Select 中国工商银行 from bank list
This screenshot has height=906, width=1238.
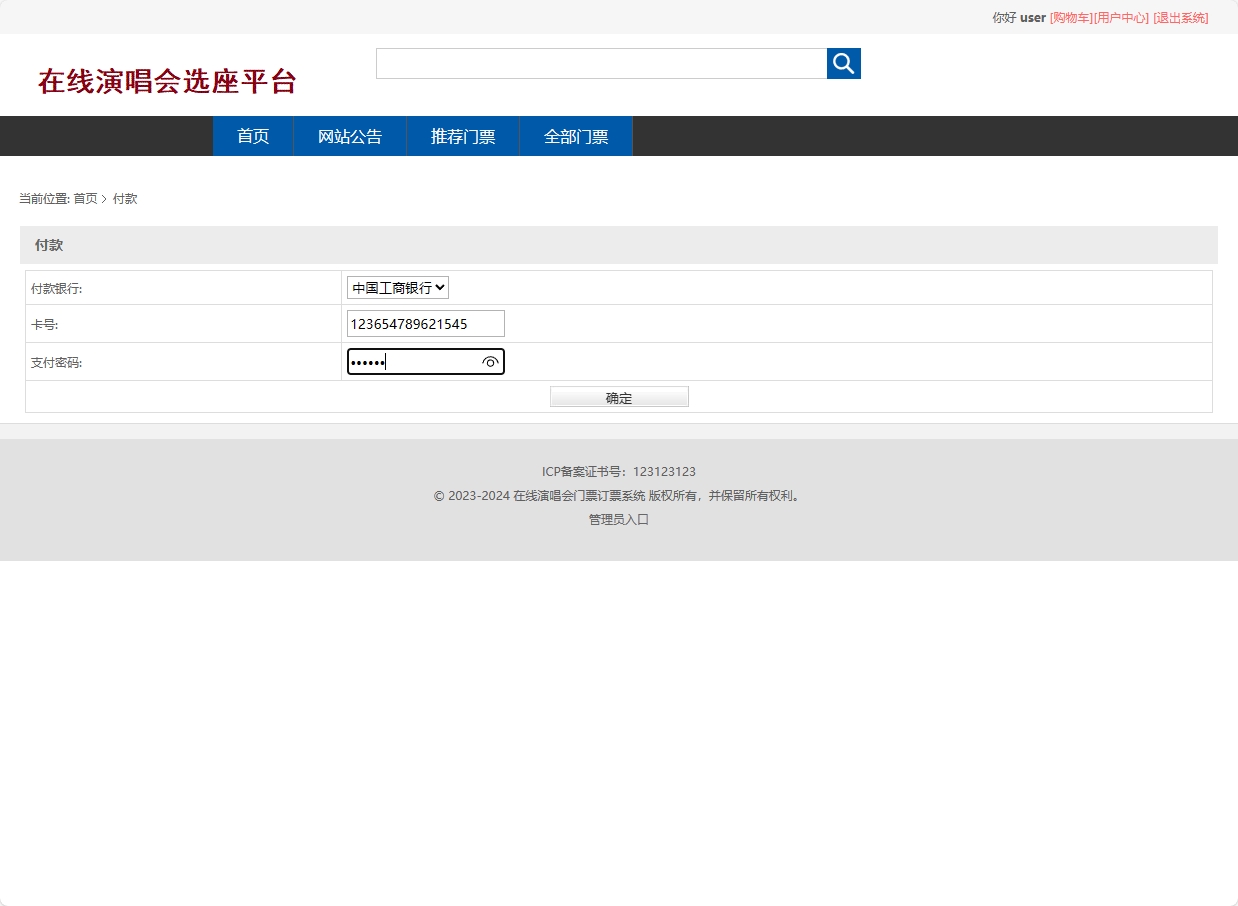[390, 287]
